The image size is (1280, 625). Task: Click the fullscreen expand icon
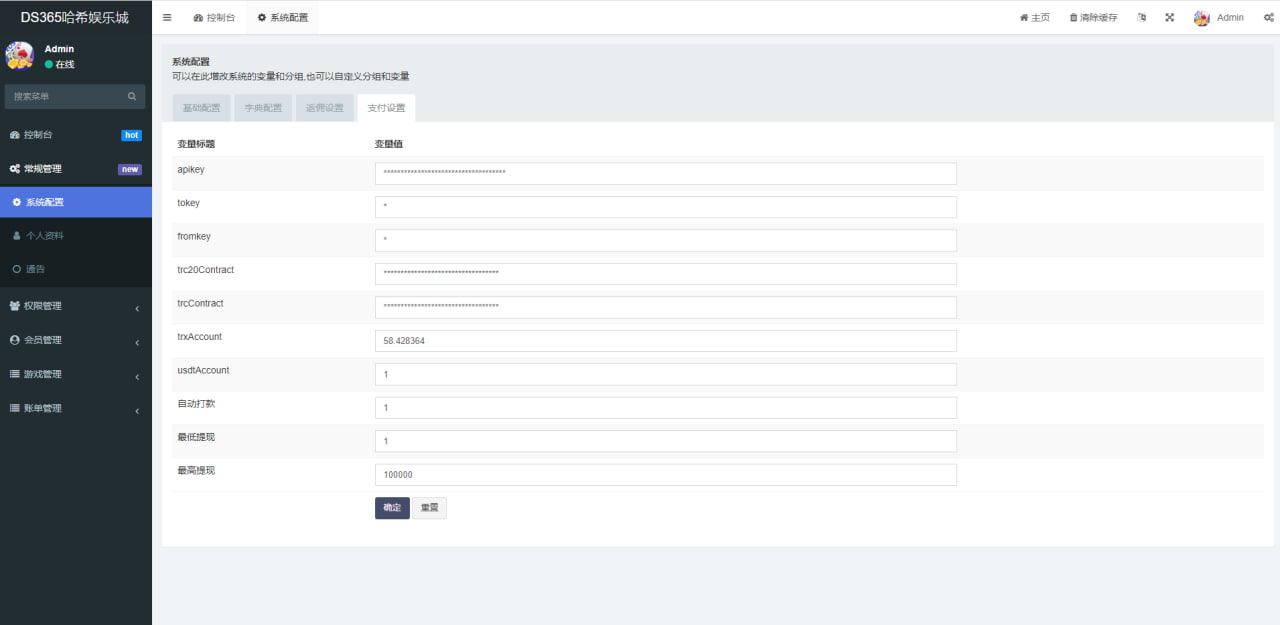[x=1169, y=18]
